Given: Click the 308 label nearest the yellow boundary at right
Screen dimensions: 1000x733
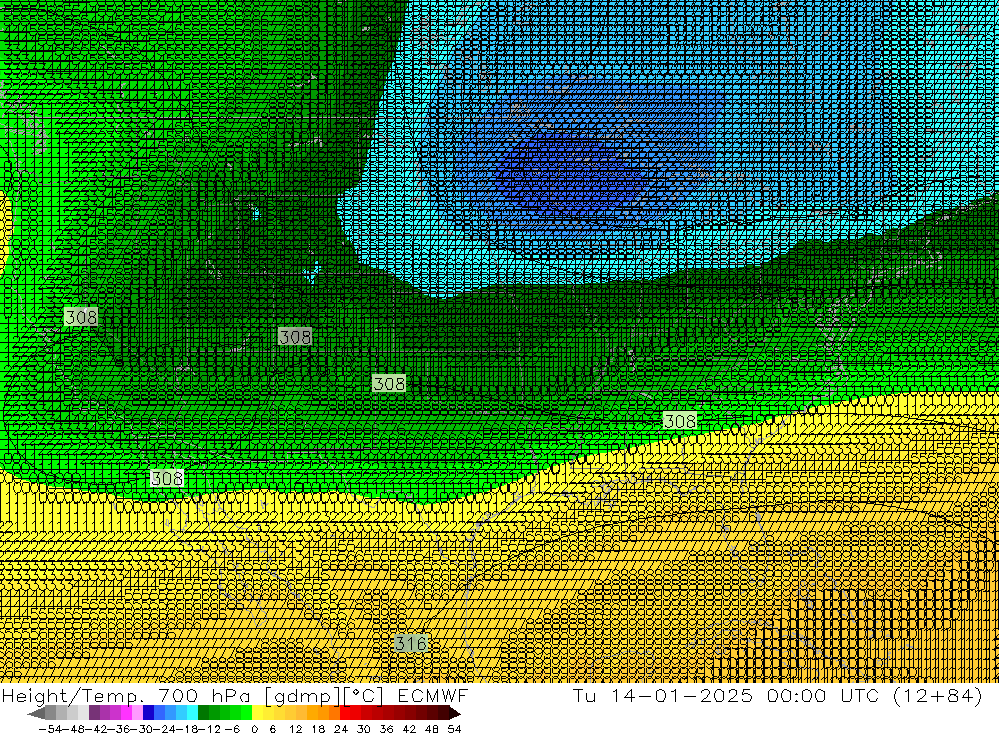Looking at the screenshot, I should pyautogui.click(x=680, y=421).
